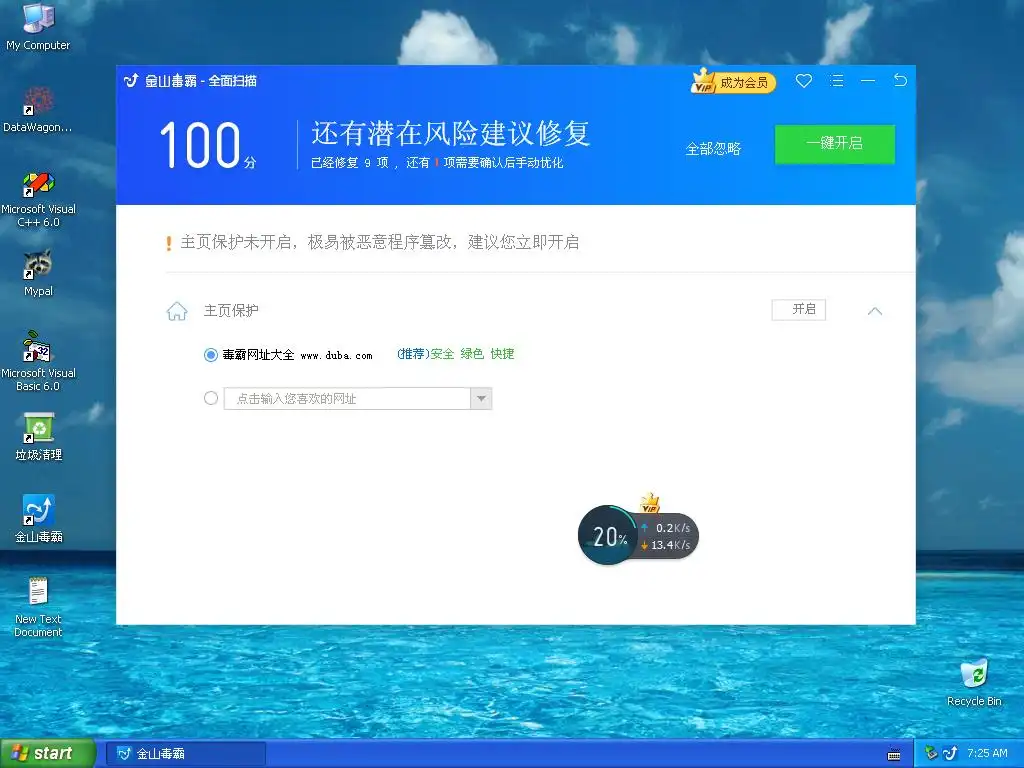This screenshot has height=768, width=1024.
Task: Click the orange exclamation warning icon
Action: point(168,243)
